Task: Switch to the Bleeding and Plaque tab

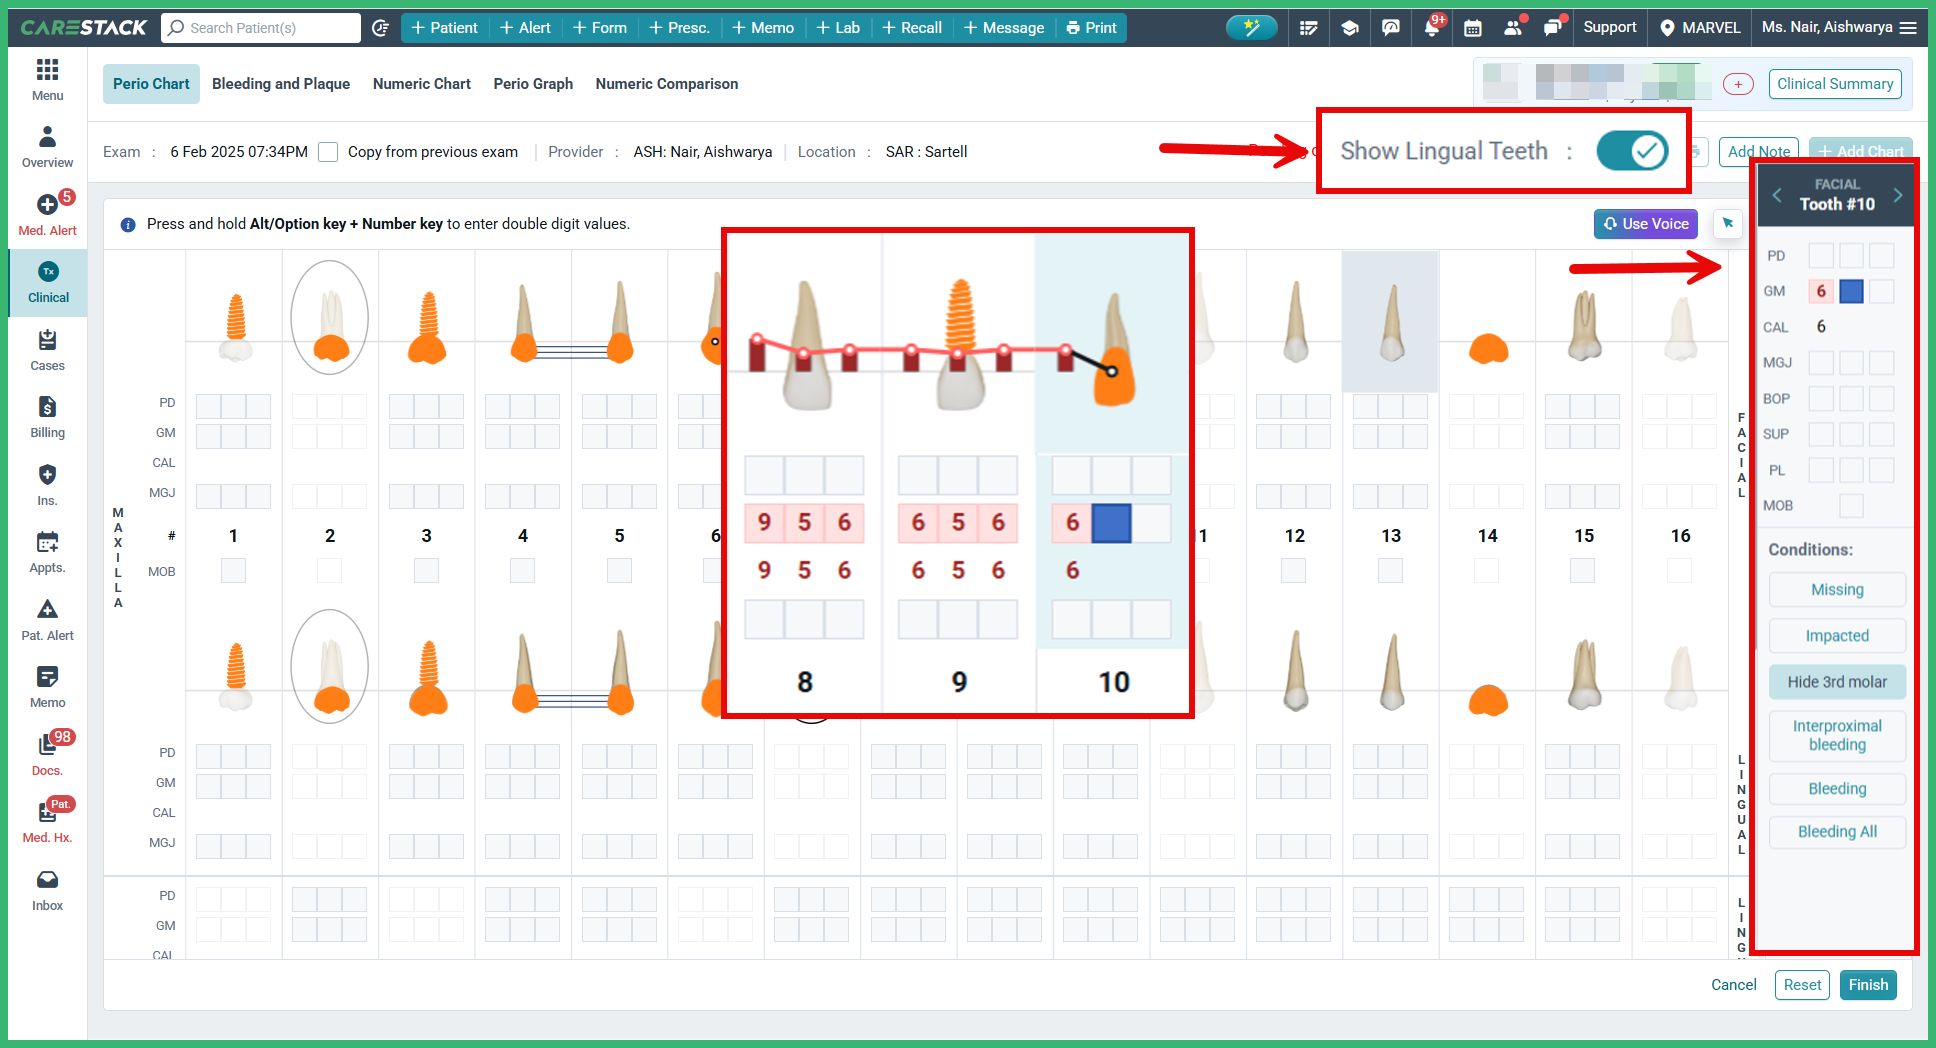Action: pos(281,83)
